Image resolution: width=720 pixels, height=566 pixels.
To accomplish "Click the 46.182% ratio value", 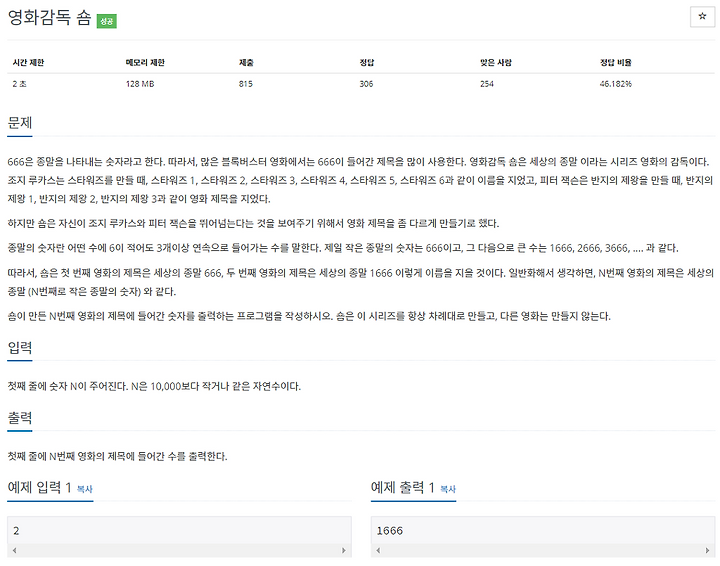I will [616, 84].
